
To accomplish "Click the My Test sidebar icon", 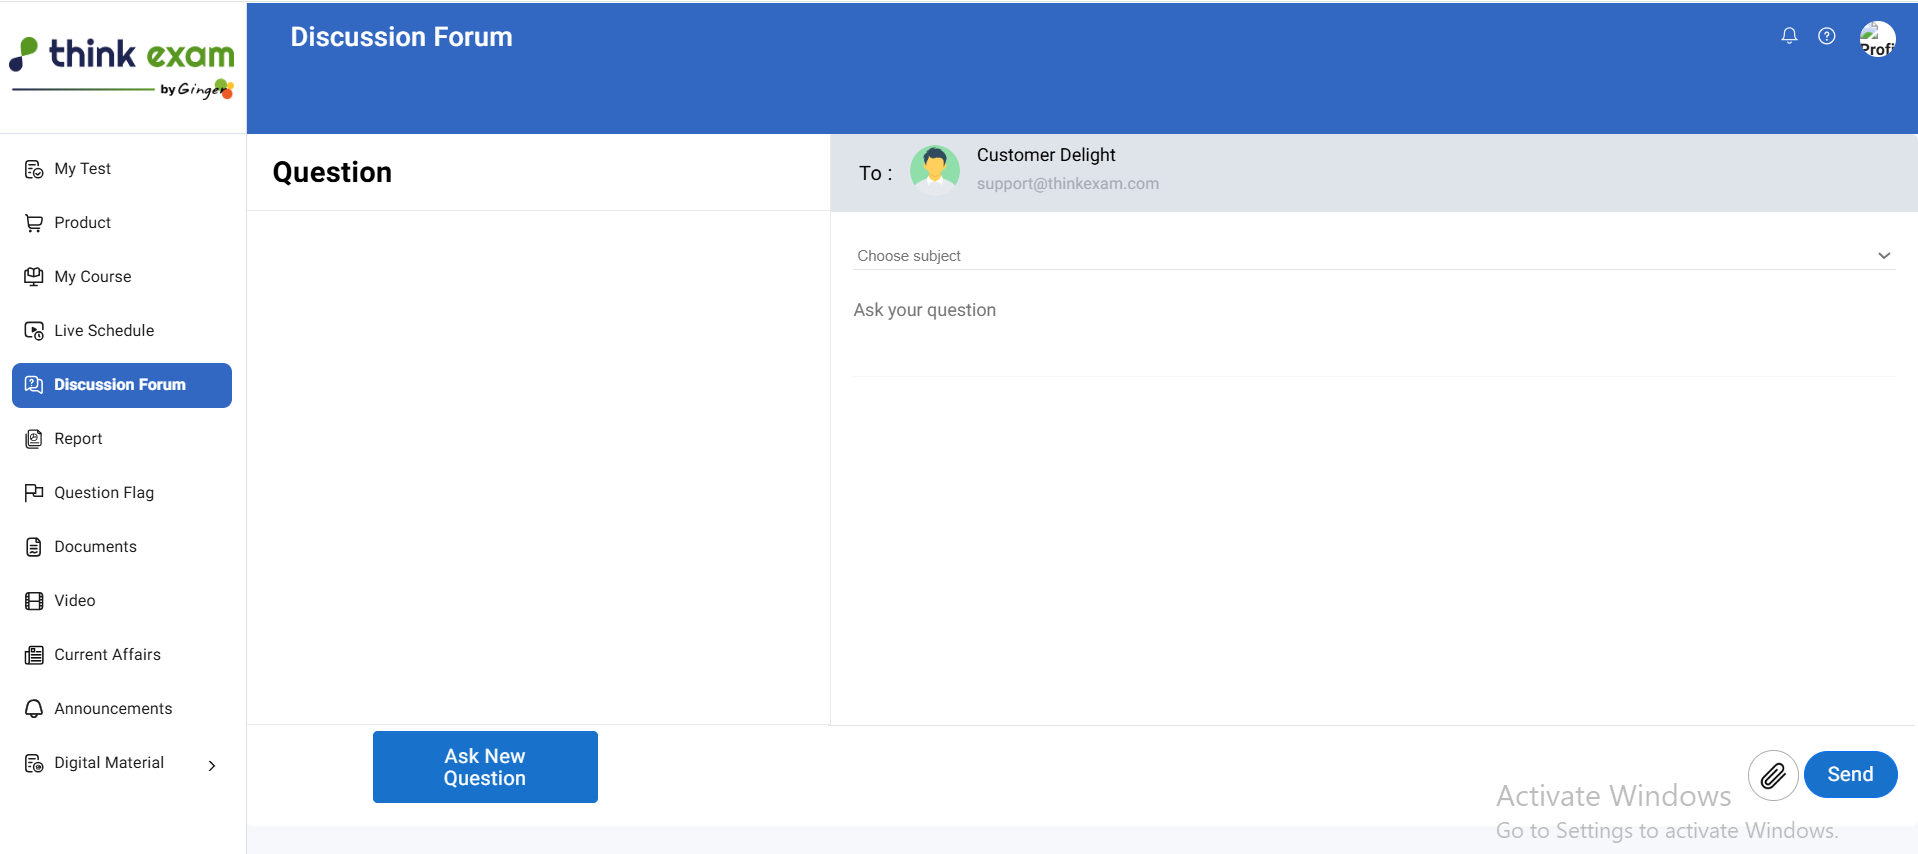I will click(x=34, y=169).
